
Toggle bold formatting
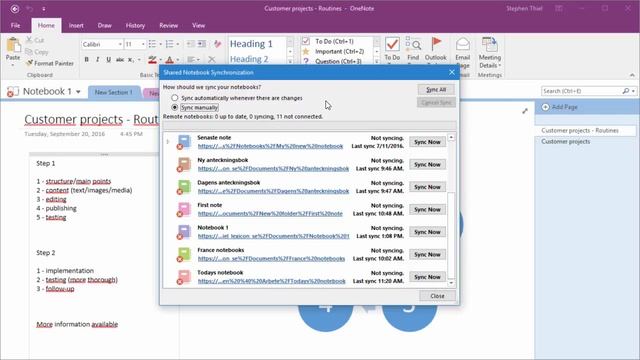(x=87, y=60)
